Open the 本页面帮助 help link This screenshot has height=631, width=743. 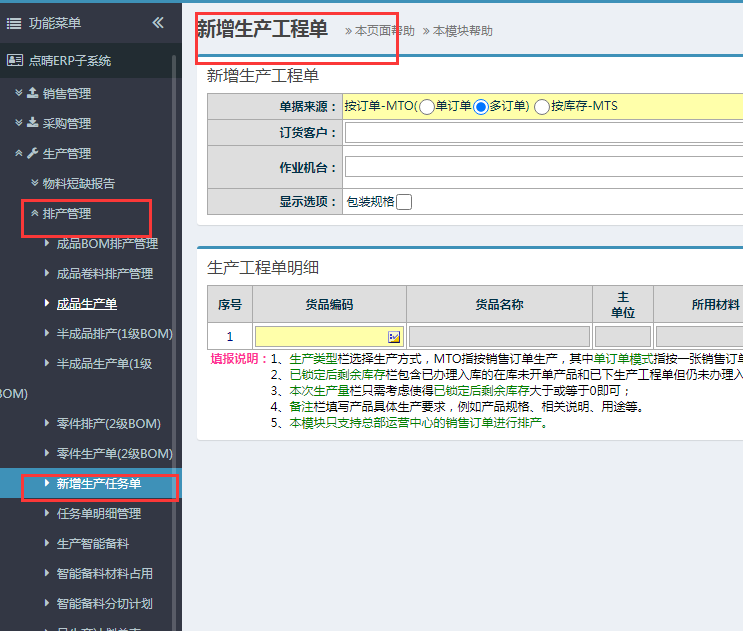click(x=384, y=31)
